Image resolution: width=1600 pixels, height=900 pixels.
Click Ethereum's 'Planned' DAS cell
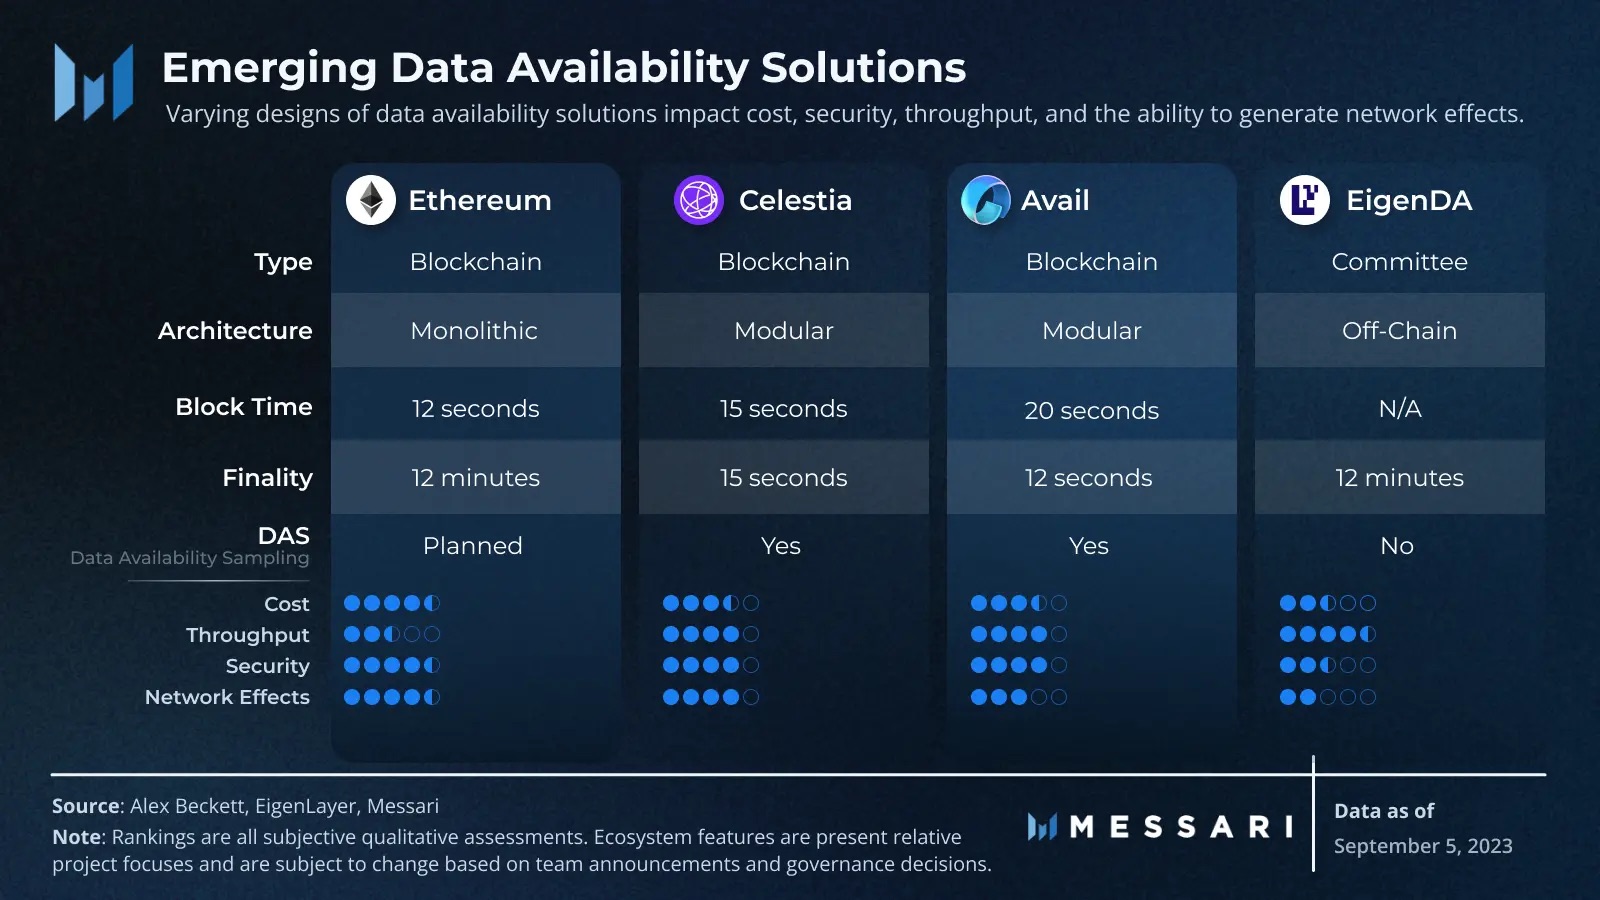[x=473, y=546]
